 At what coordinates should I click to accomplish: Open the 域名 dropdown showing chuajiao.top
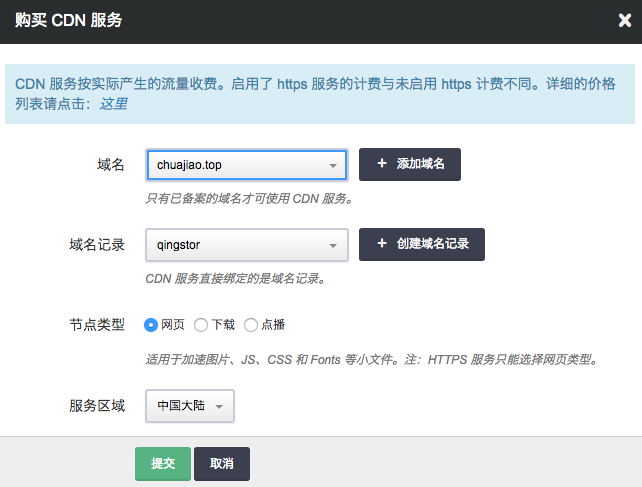click(245, 165)
